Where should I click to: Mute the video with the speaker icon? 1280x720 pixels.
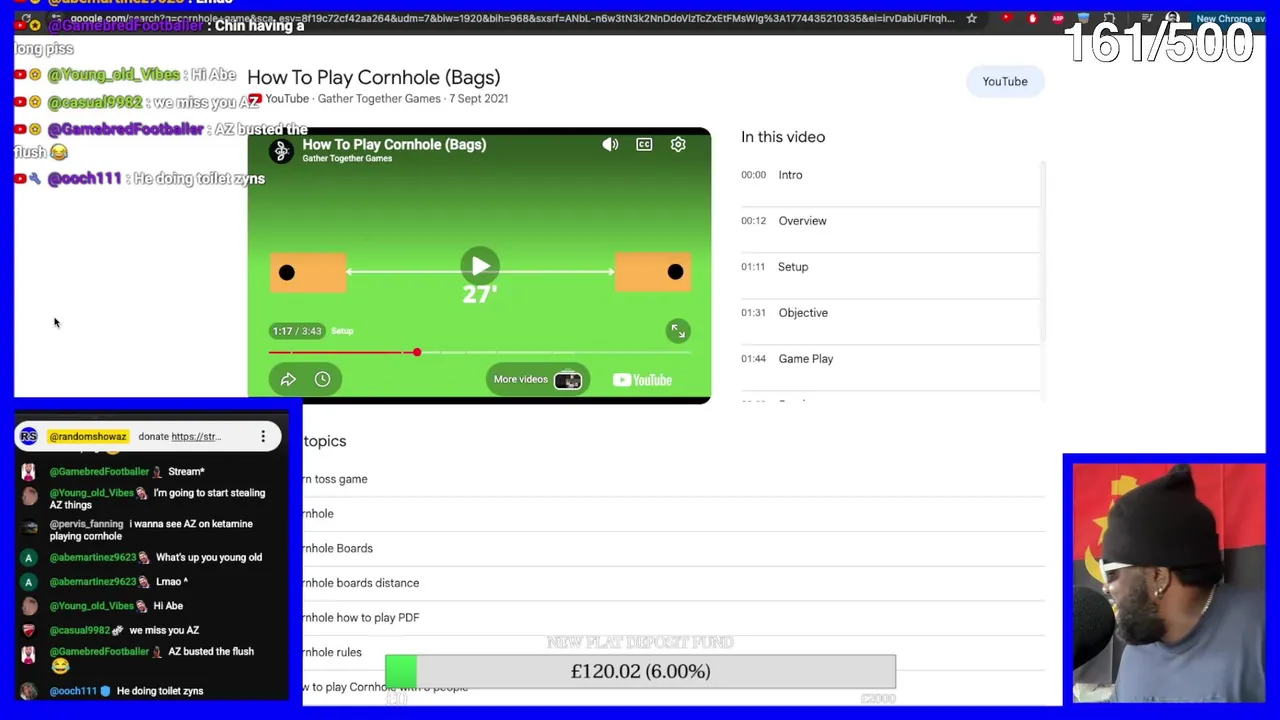coord(610,145)
